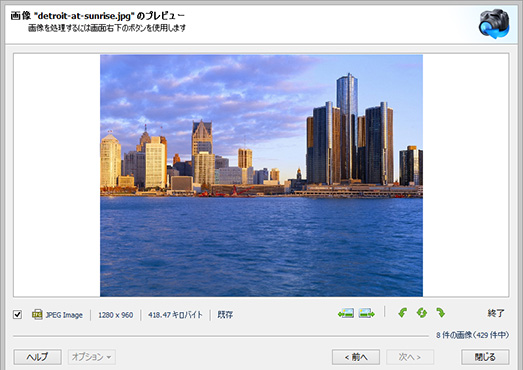Click the 8 件の画像 (429 件中) counter
The image size is (523, 370).
click(x=472, y=335)
